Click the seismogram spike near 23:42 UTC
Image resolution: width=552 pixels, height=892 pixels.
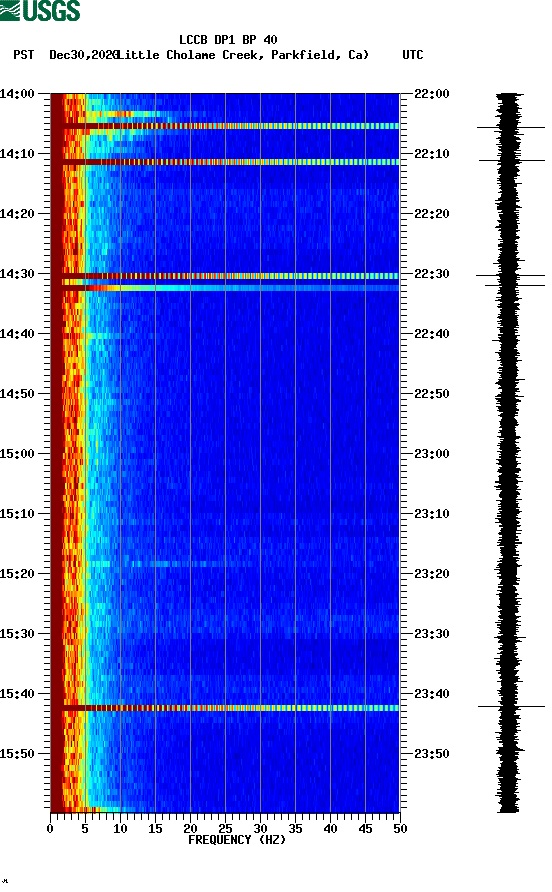click(x=511, y=707)
